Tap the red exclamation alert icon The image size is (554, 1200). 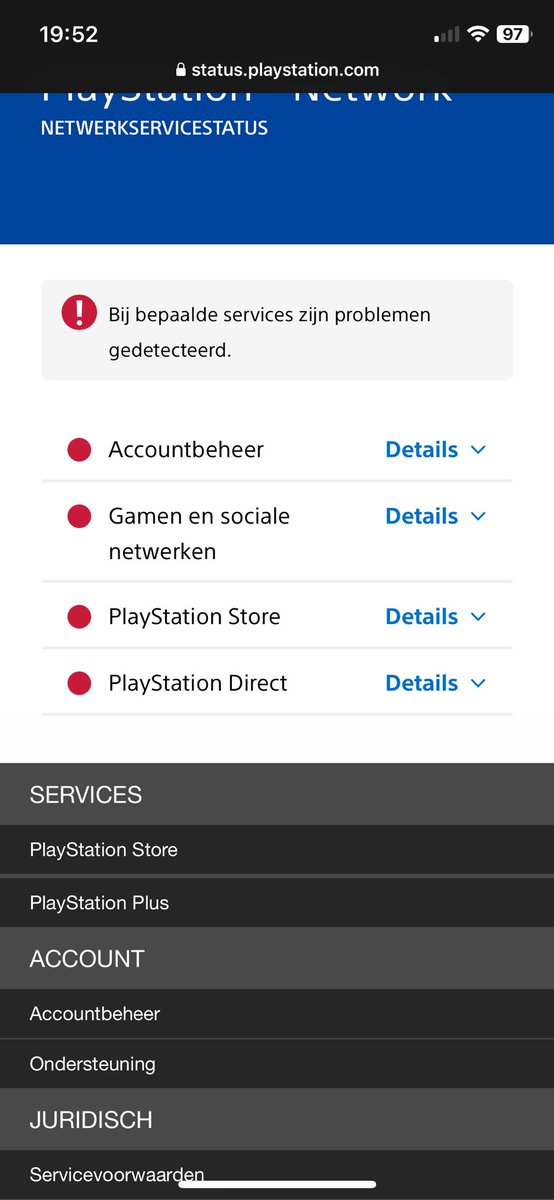click(x=79, y=313)
